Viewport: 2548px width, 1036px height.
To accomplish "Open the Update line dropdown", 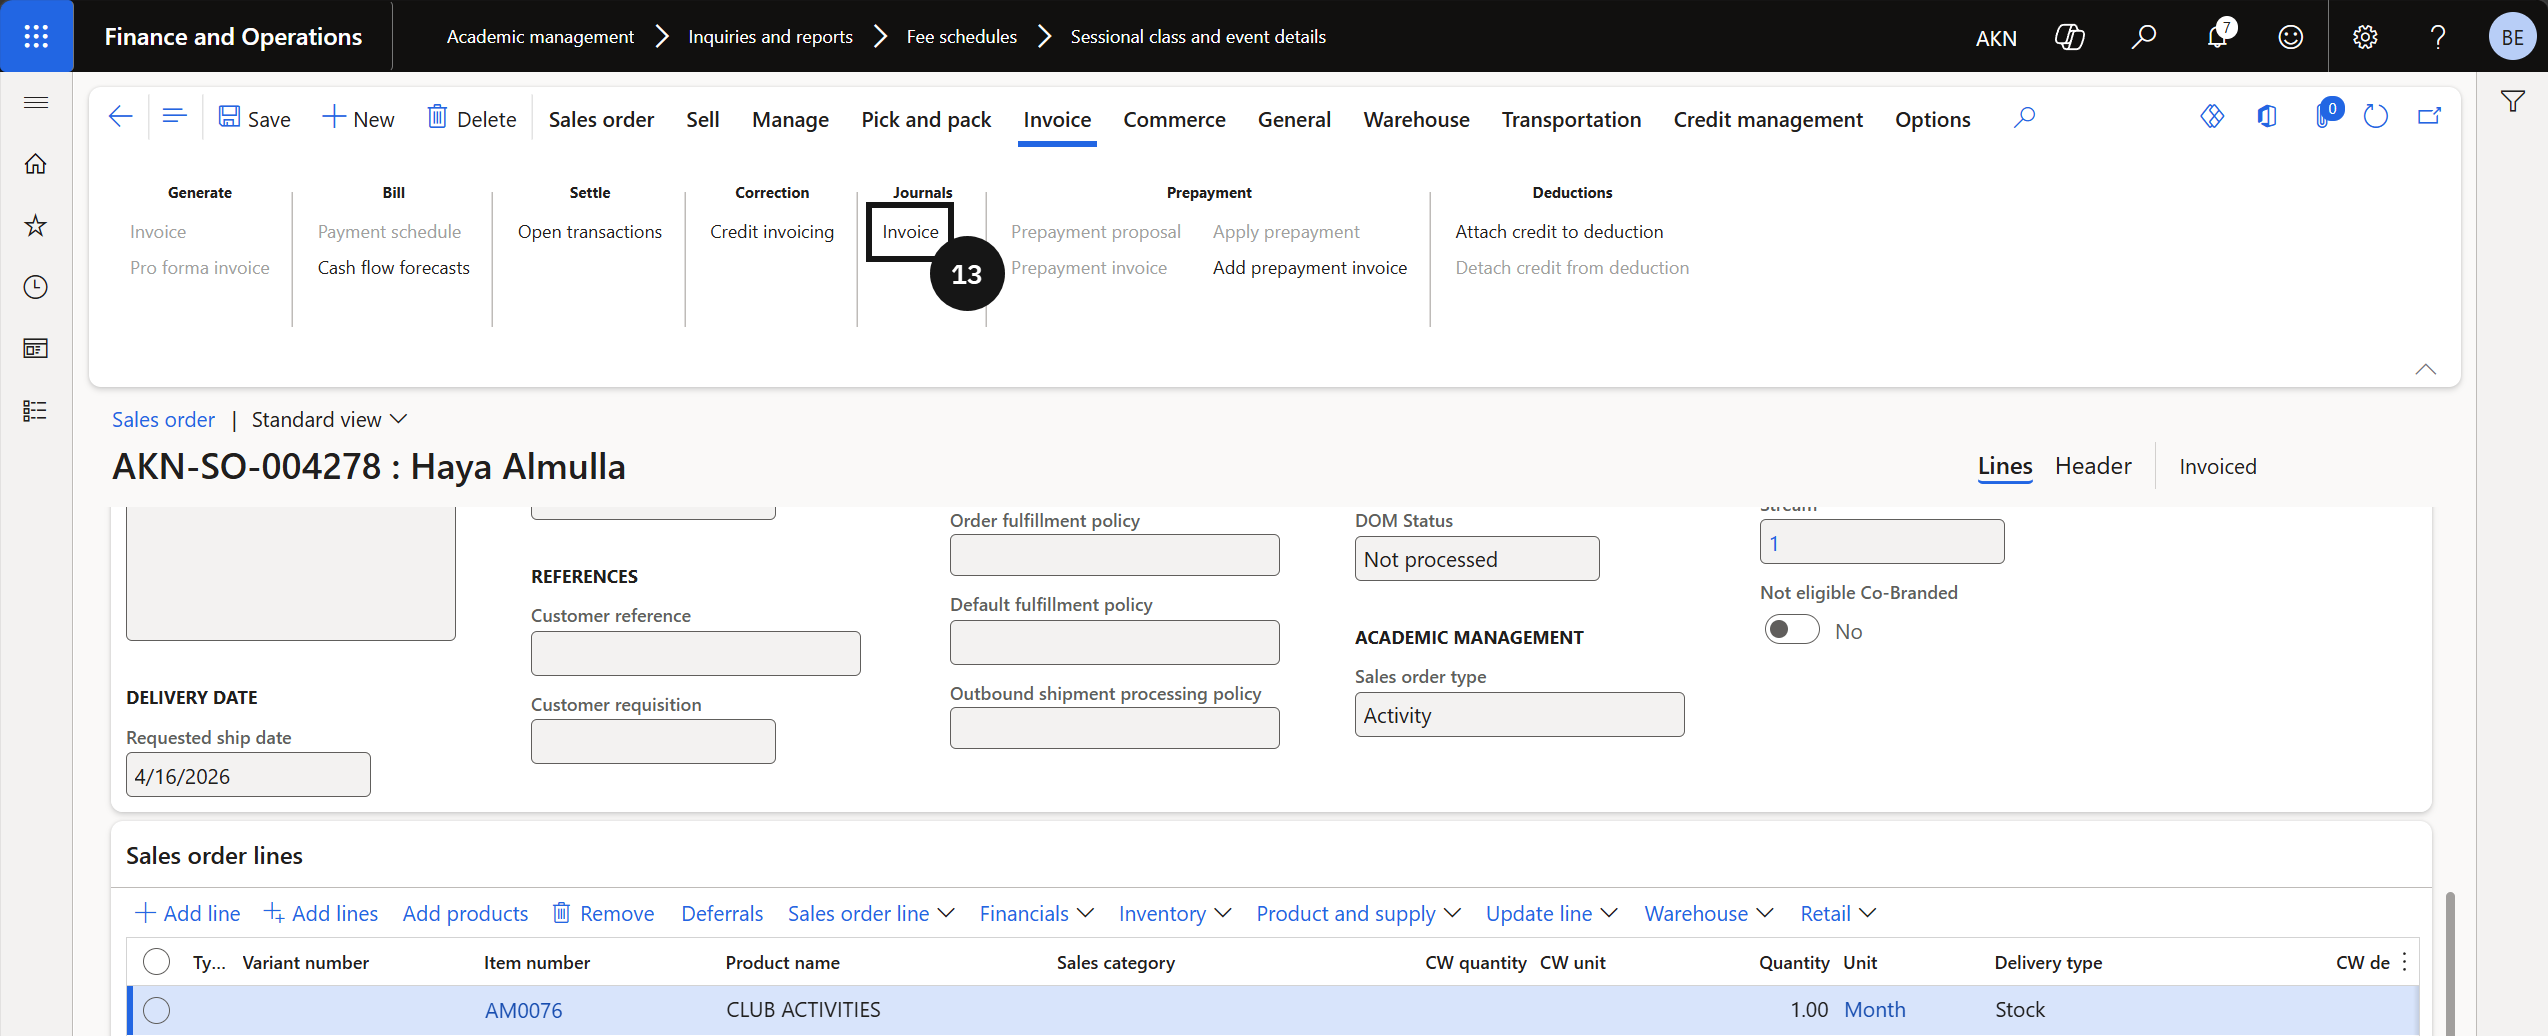I will (1551, 913).
